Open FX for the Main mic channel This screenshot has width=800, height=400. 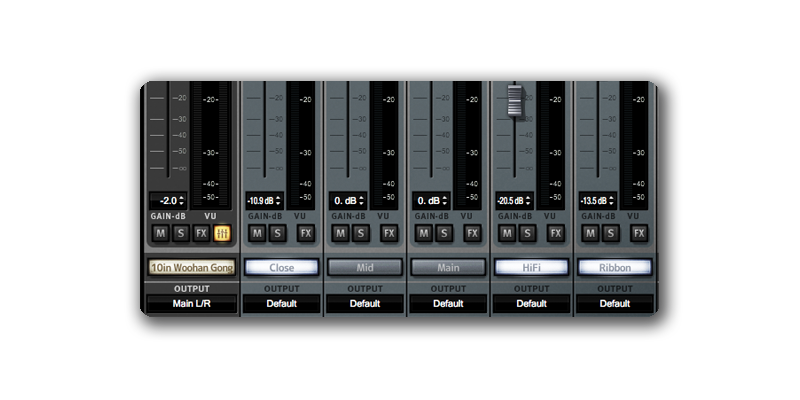472,233
